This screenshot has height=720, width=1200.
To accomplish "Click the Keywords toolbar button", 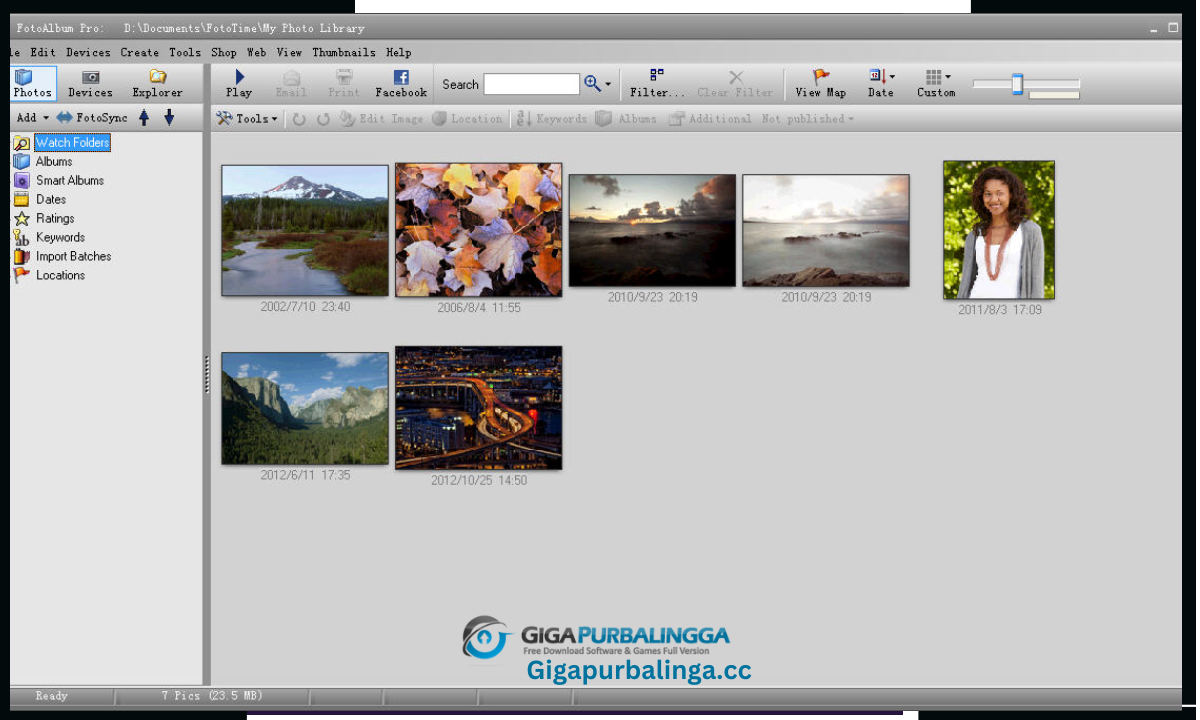I will pos(551,119).
